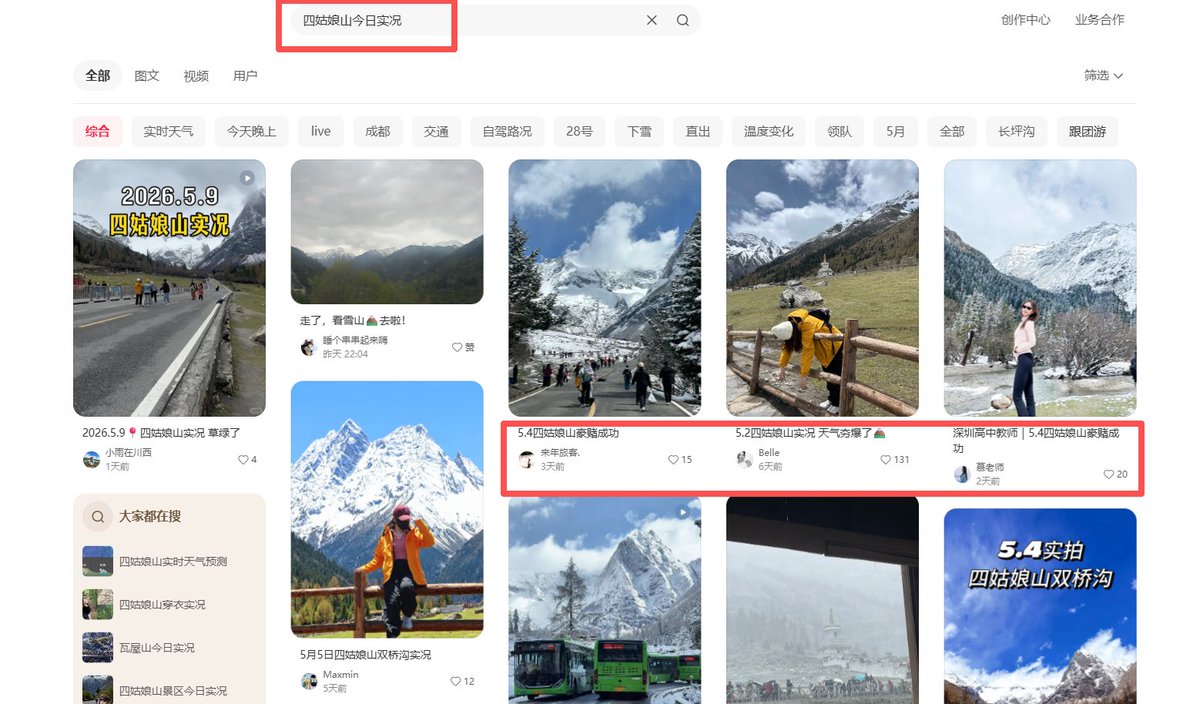Open the 5月5日四姑娘山双桥沟实况 post image

[387, 509]
